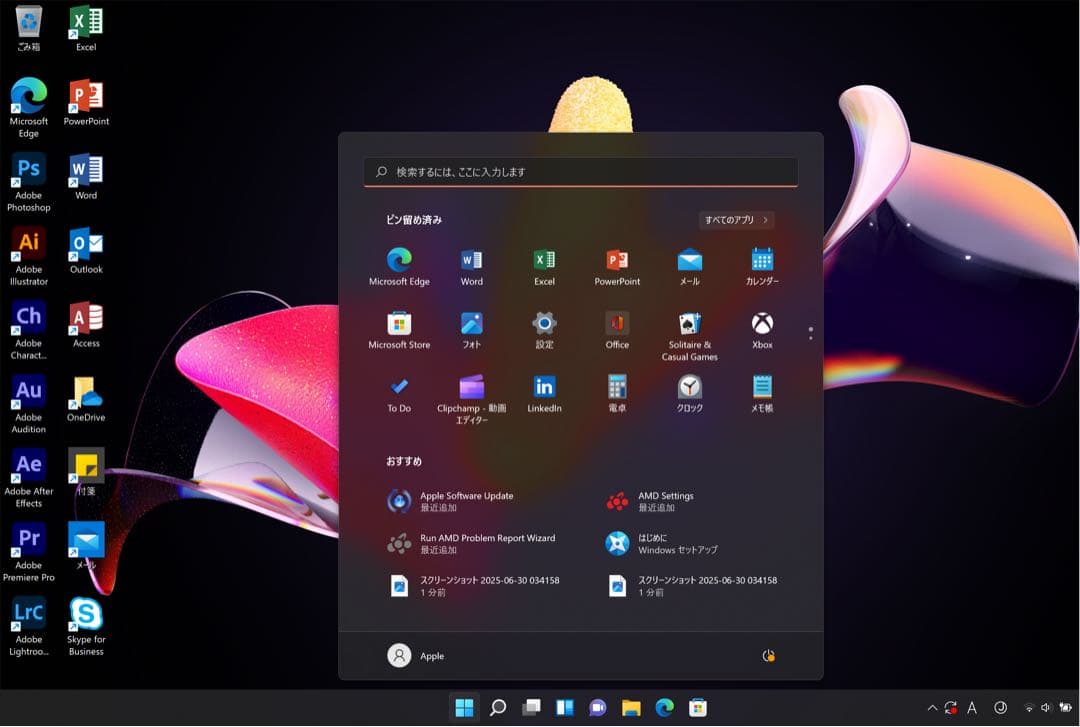The height and width of the screenshot is (727, 1080).
Task: Open the calculator (電卓) app
Action: pyautogui.click(x=617, y=387)
